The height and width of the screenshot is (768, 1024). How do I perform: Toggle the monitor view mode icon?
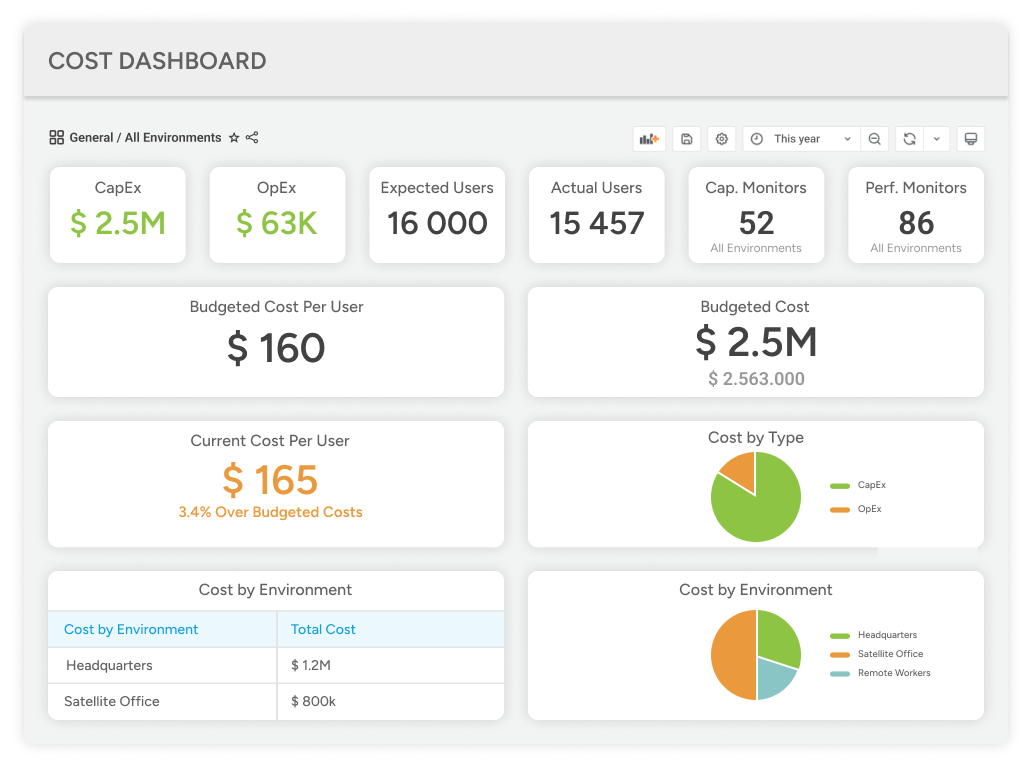coord(970,138)
